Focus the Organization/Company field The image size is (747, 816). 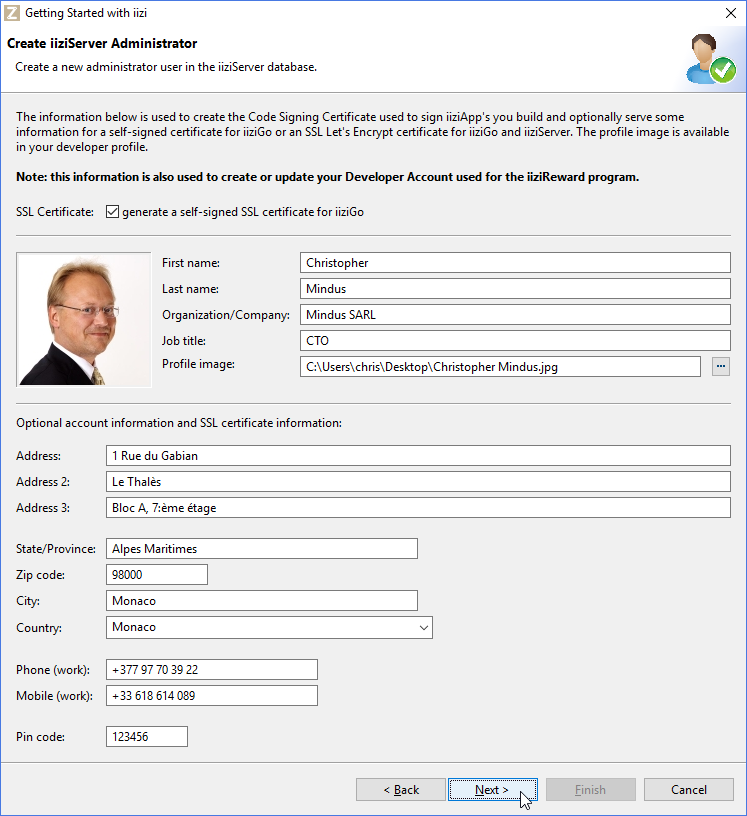click(x=515, y=315)
